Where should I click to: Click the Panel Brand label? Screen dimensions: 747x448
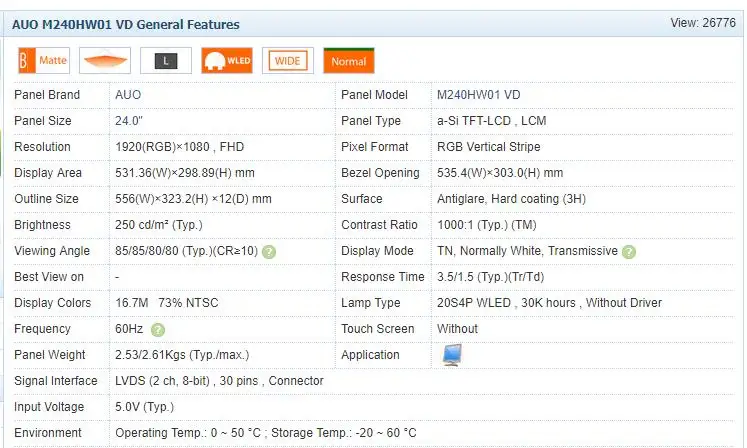[x=47, y=95]
